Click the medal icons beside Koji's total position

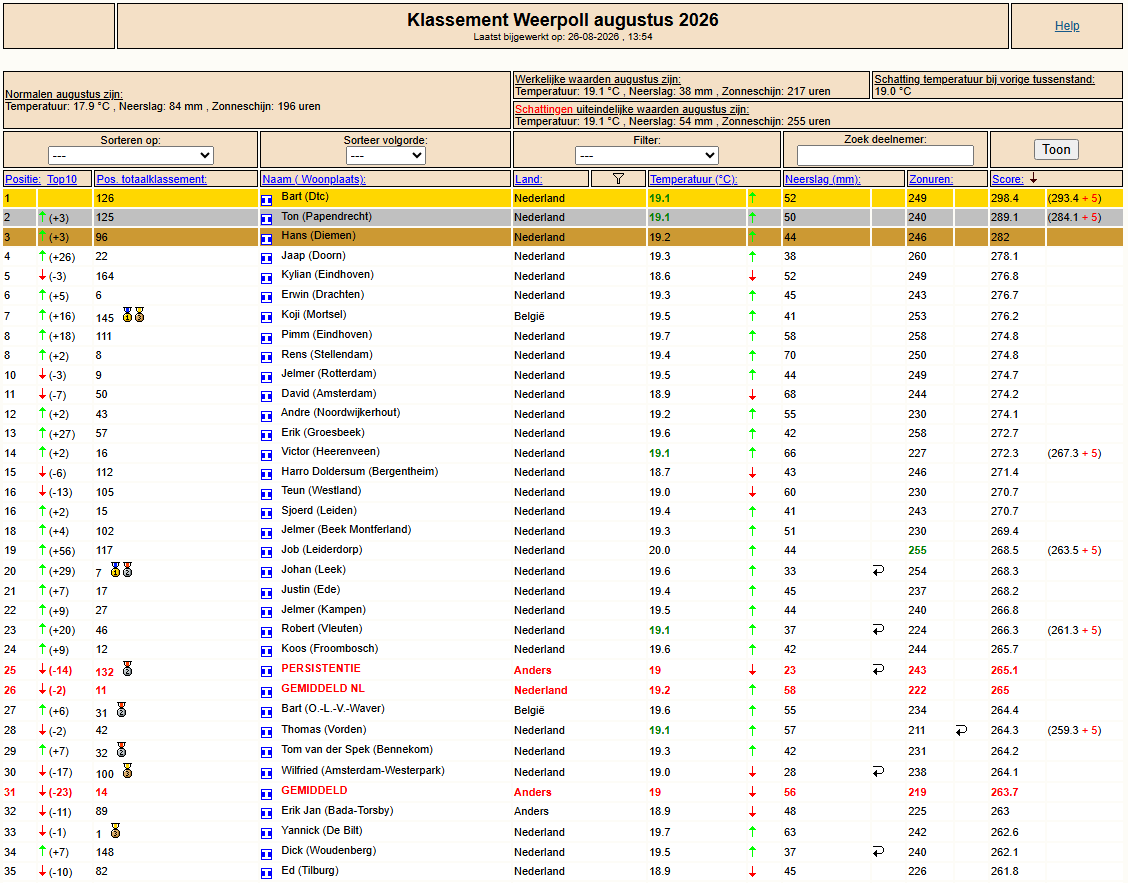pos(133,315)
